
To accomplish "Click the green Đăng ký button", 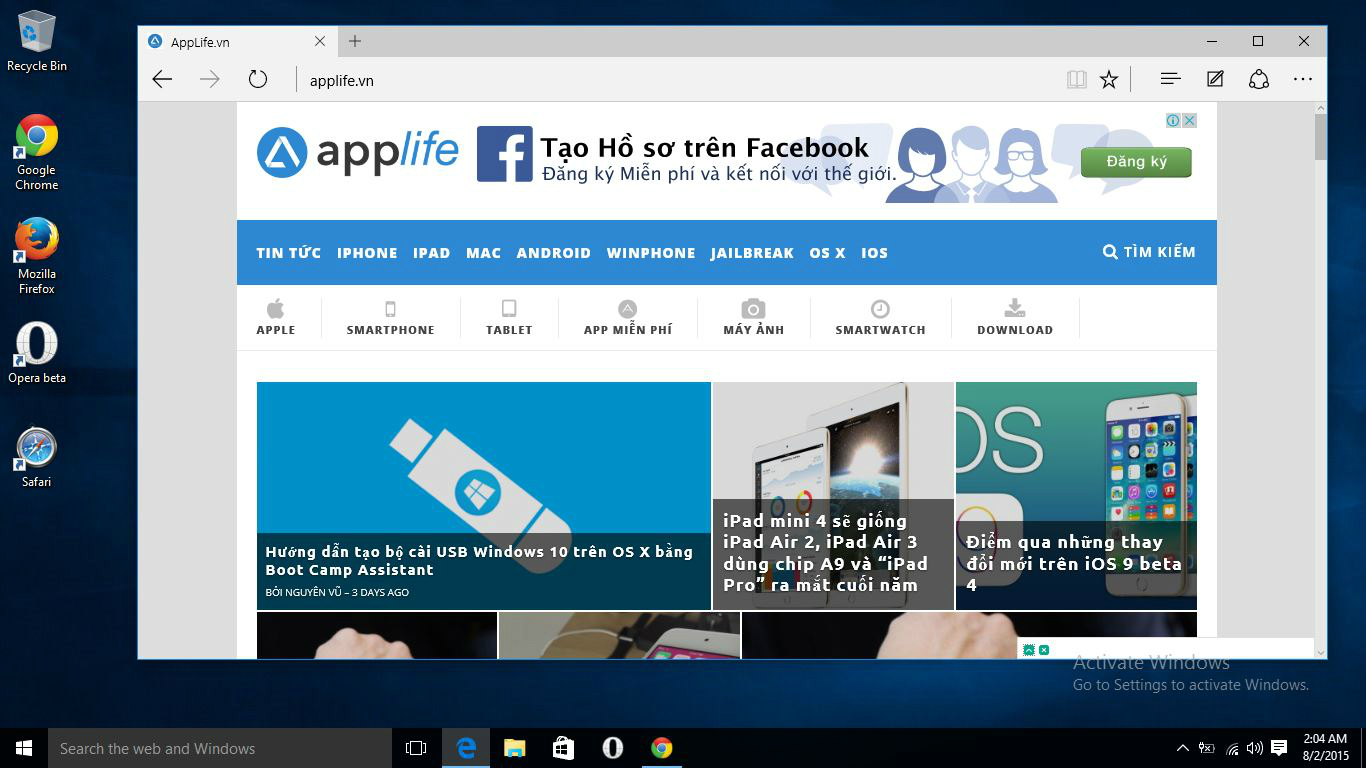I will pyautogui.click(x=1136, y=161).
